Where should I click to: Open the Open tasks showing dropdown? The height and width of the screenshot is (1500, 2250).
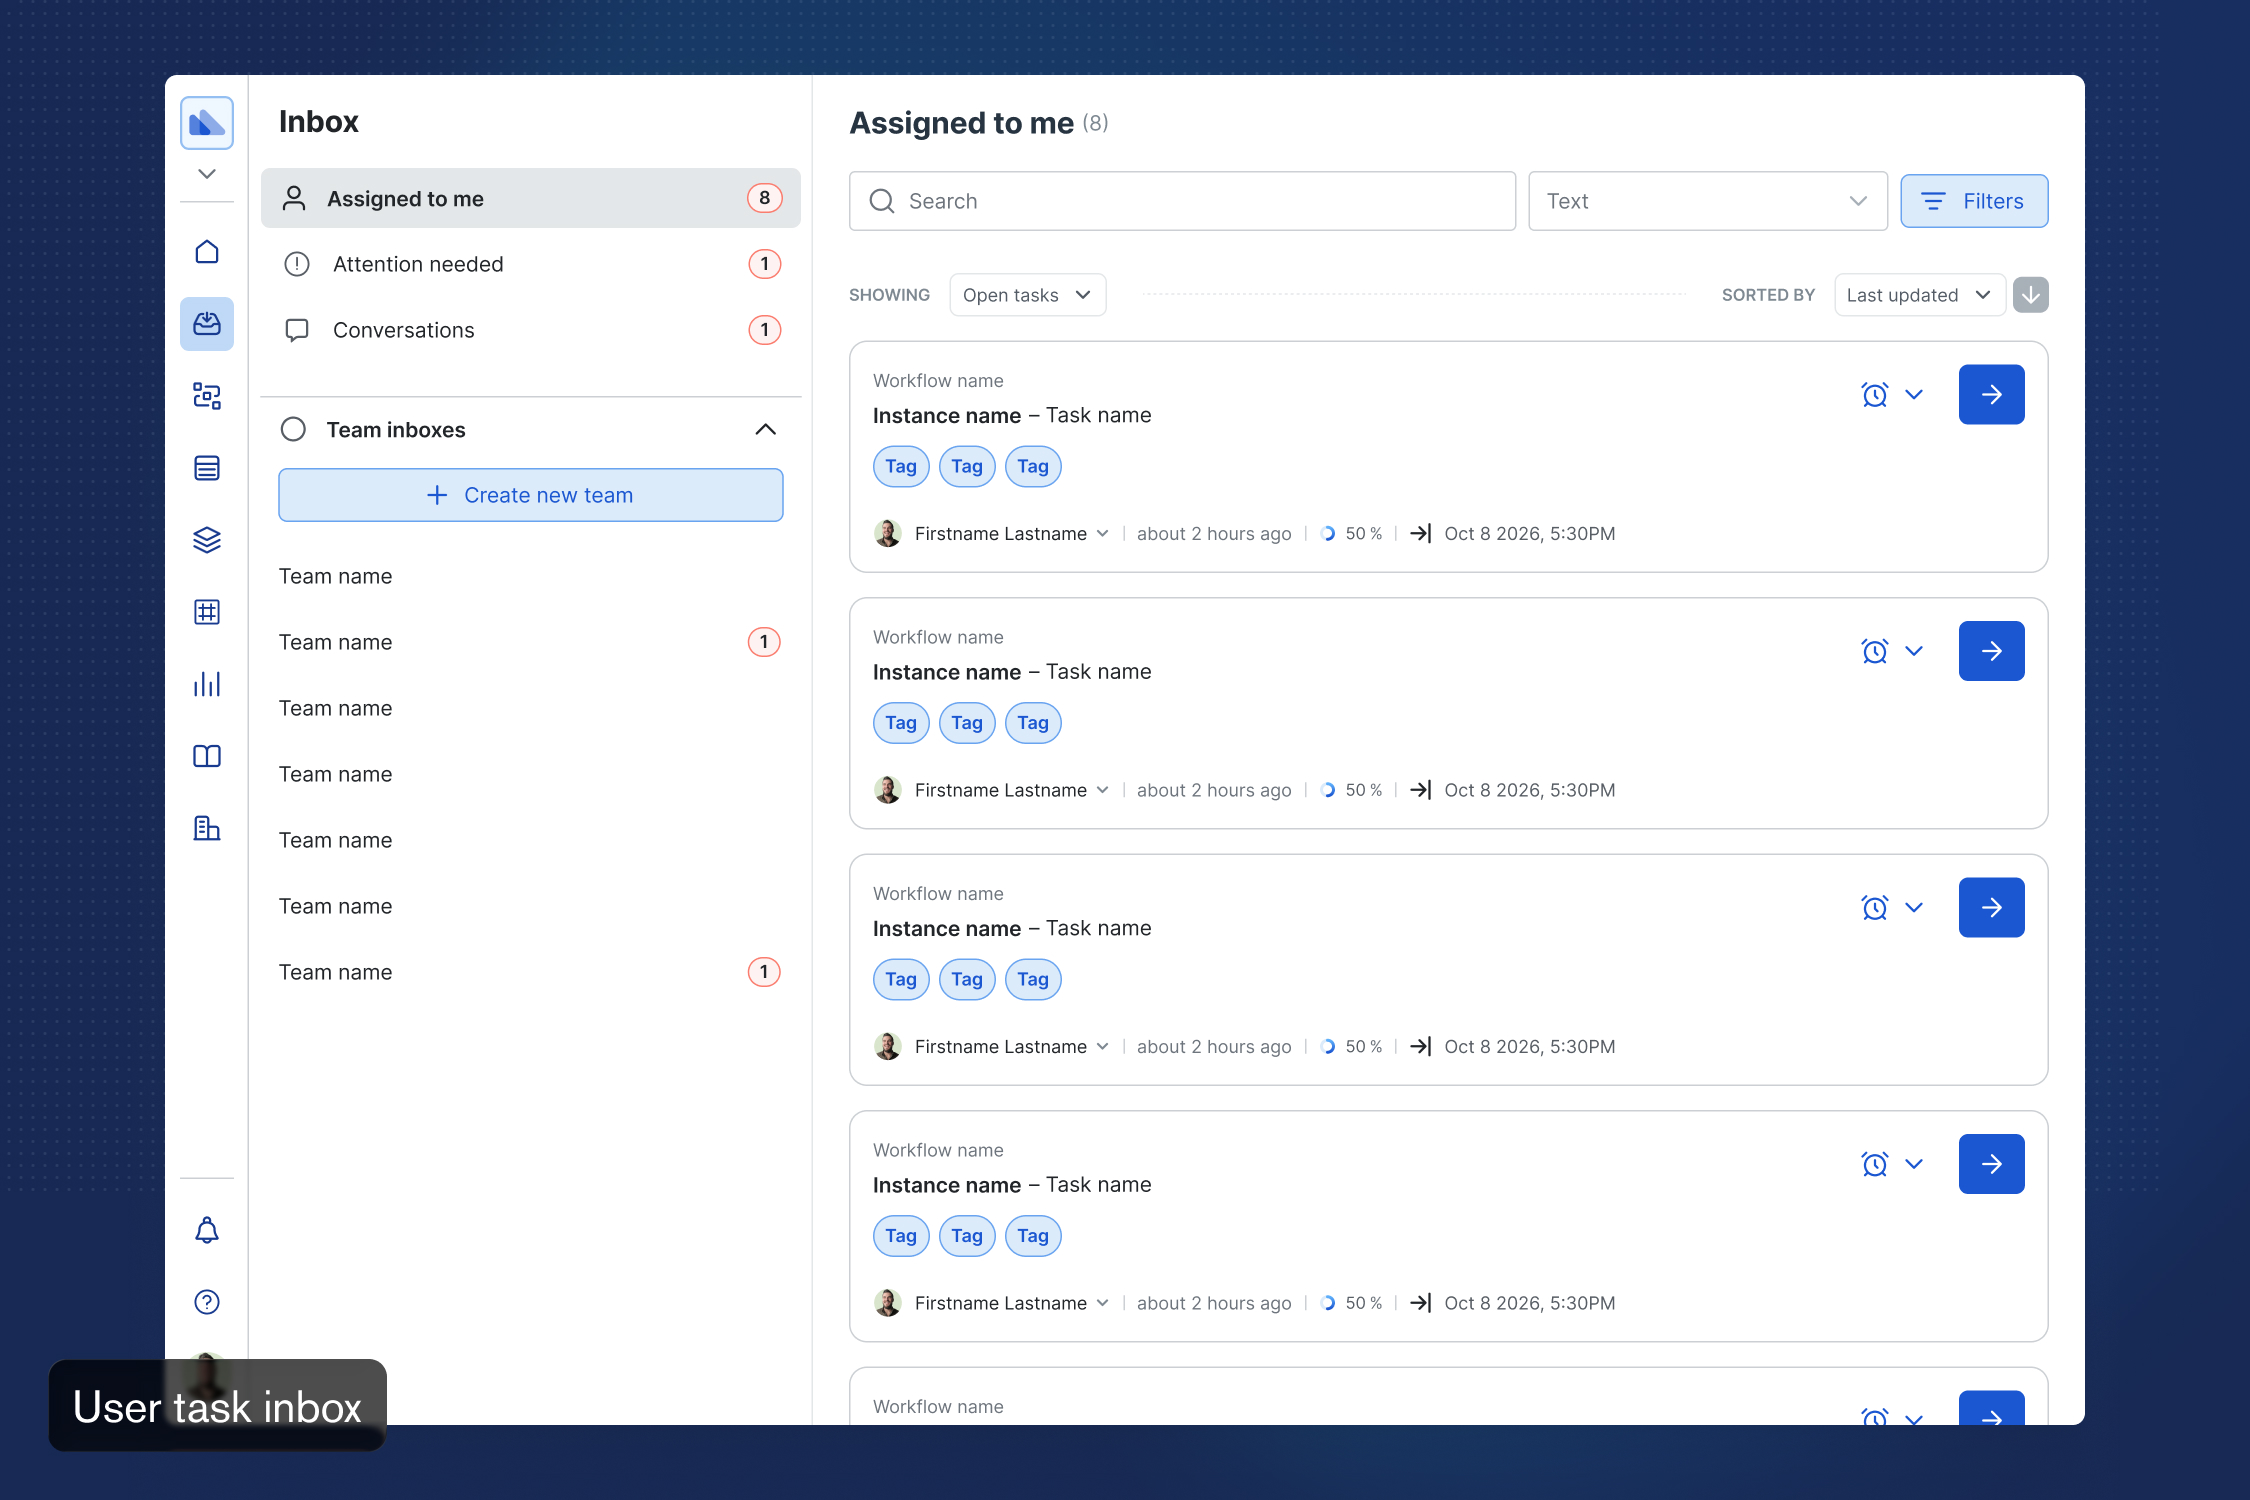click(1028, 295)
